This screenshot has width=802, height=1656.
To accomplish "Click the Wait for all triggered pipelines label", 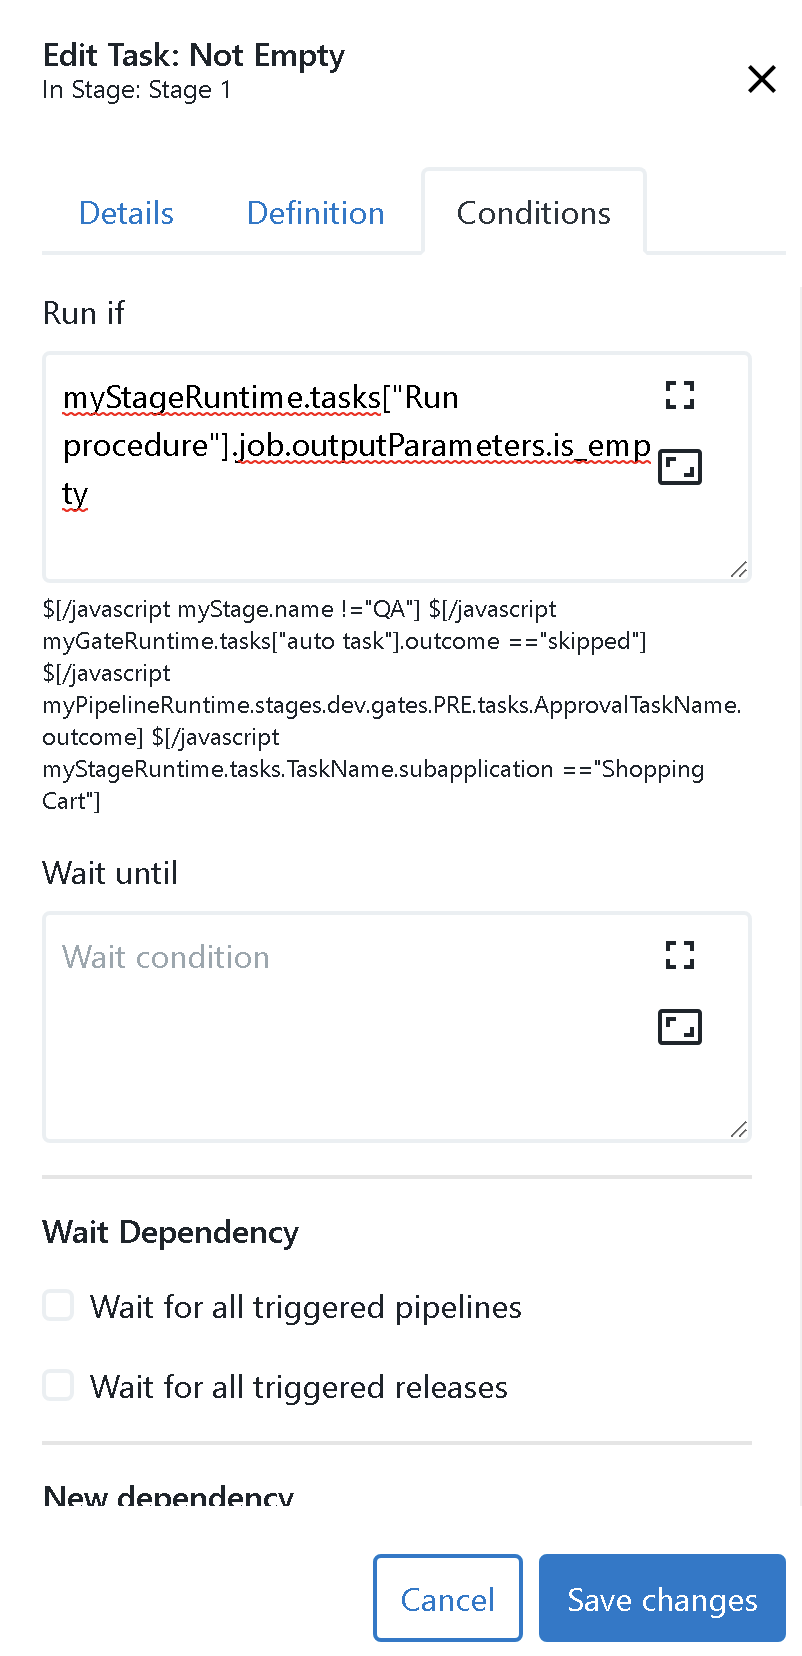I will click(305, 1307).
